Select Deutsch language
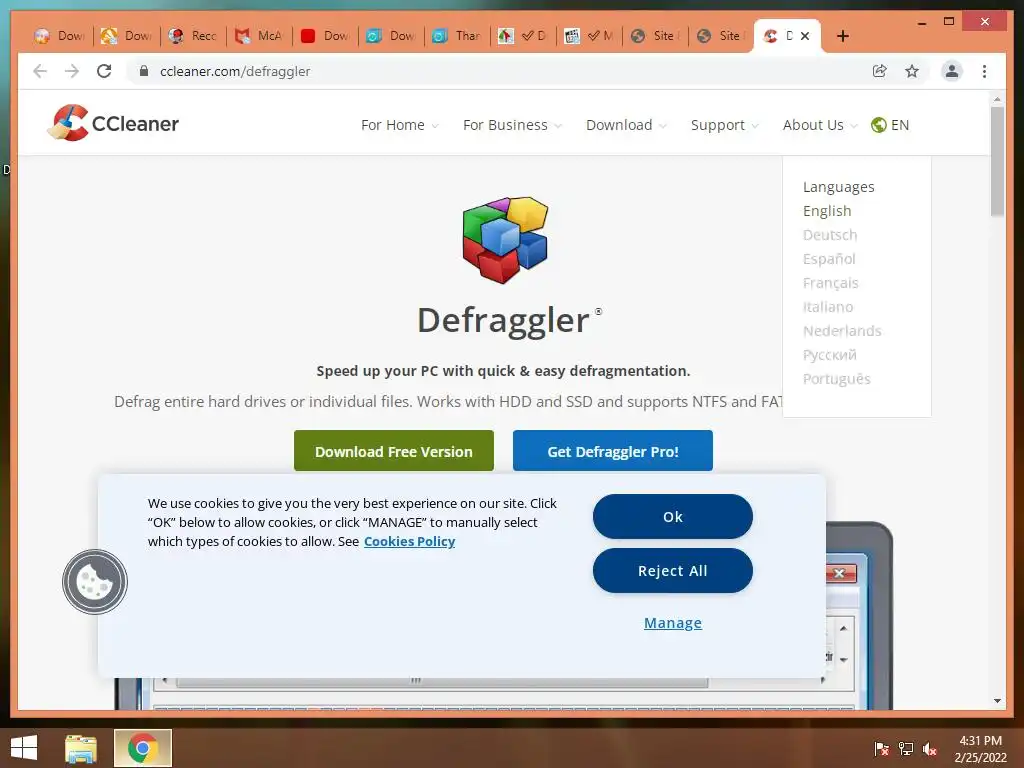This screenshot has width=1024, height=768. [830, 235]
